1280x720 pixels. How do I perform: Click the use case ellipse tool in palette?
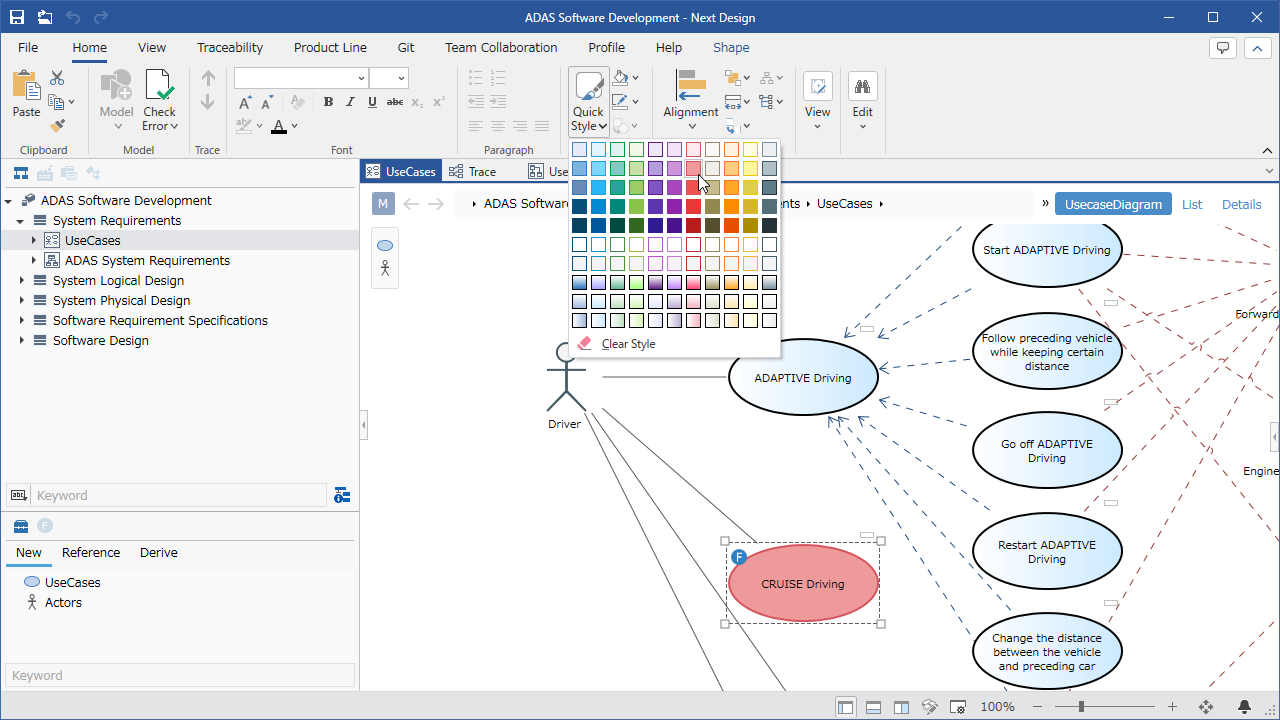(x=385, y=245)
